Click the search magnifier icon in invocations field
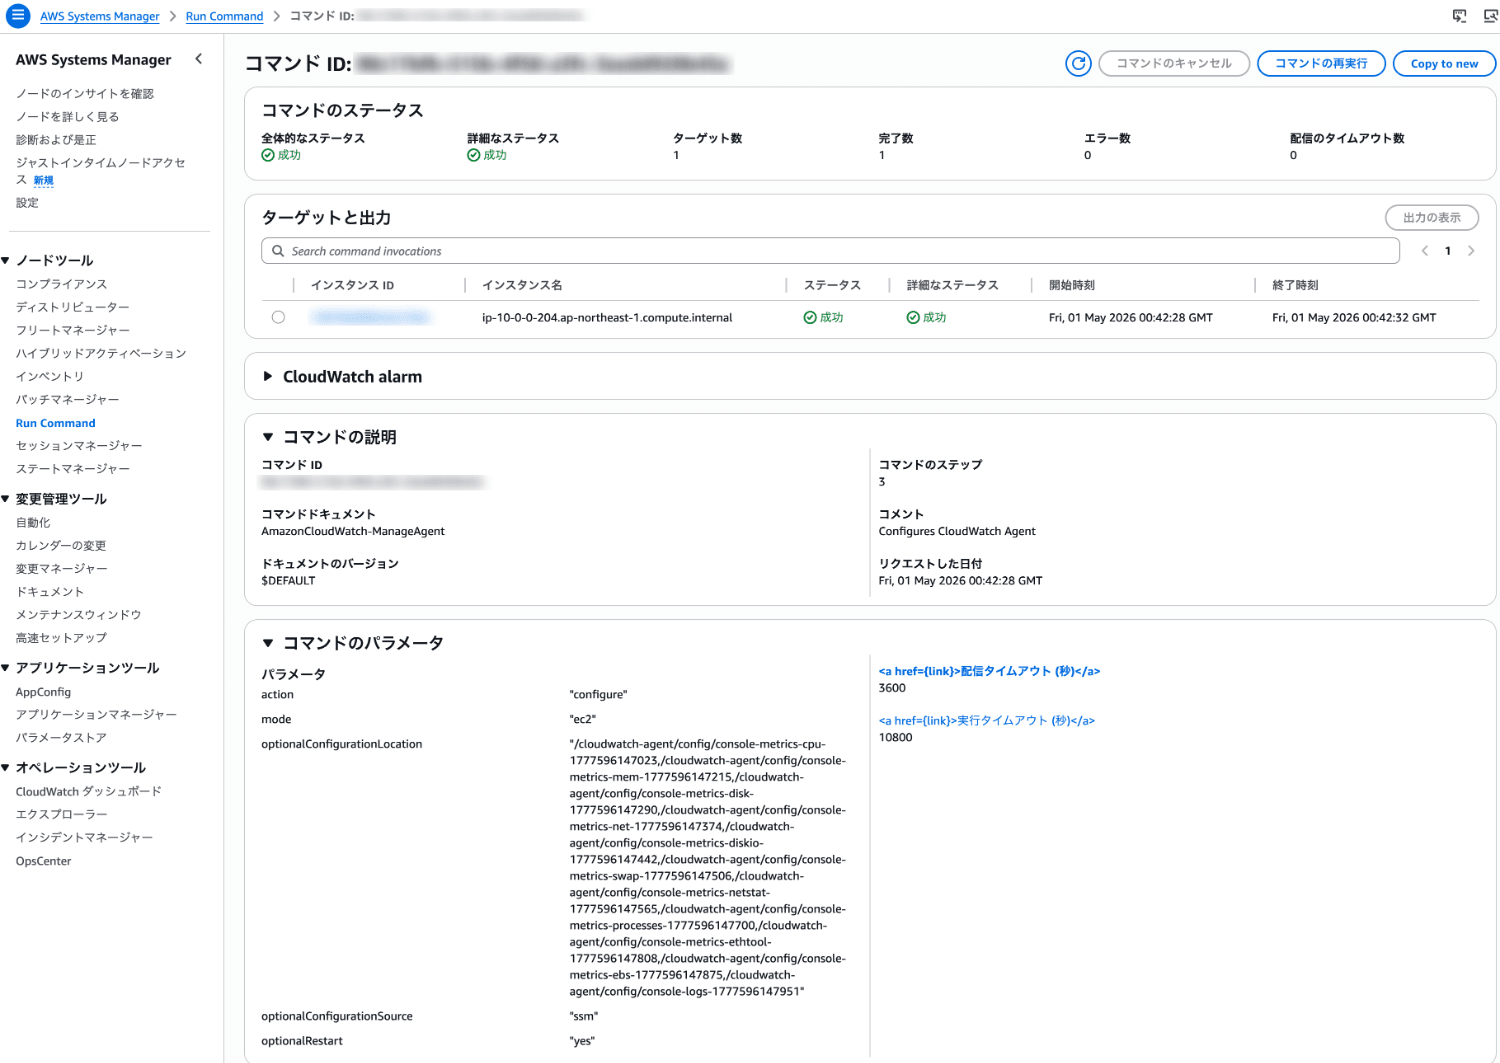Viewport: 1500px width, 1063px height. click(278, 251)
